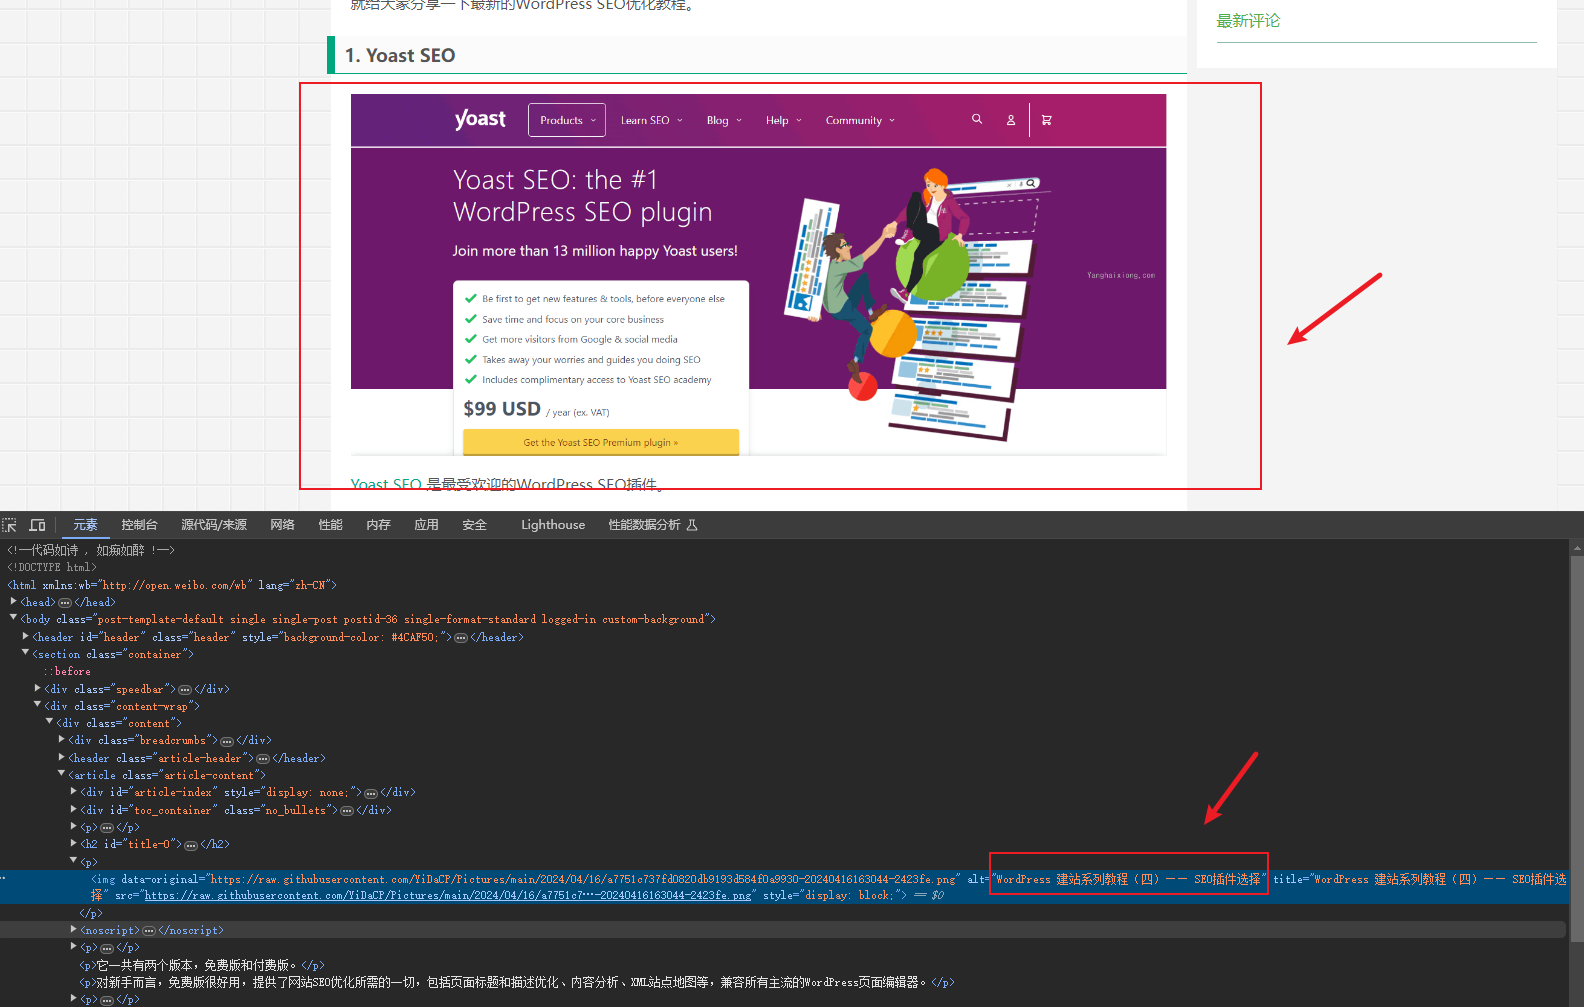Click the DevTools vertical scrollbar thumb
The image size is (1584, 1007).
point(1577,748)
